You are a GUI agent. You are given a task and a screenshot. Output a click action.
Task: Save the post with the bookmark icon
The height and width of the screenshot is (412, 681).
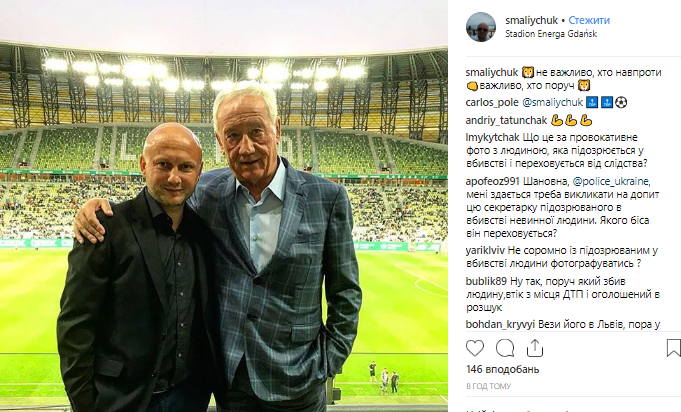click(x=674, y=348)
